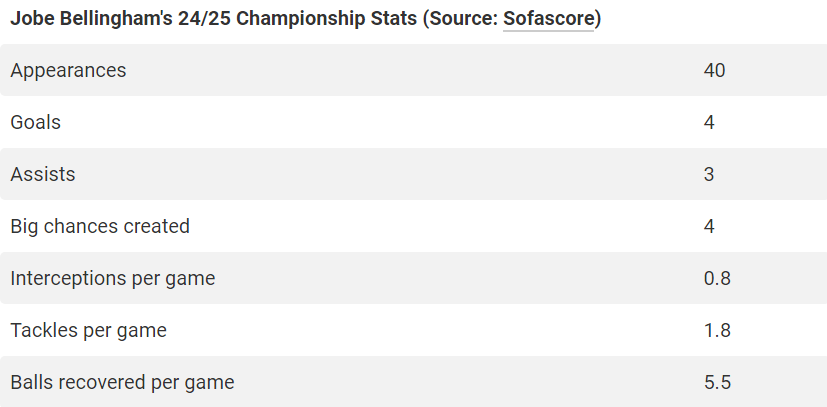
Task: Select the Big chances created label
Action: [100, 226]
